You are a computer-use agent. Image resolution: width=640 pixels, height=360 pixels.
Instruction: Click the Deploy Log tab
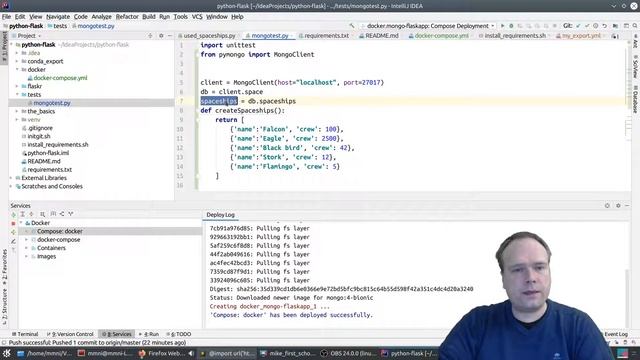(220, 215)
